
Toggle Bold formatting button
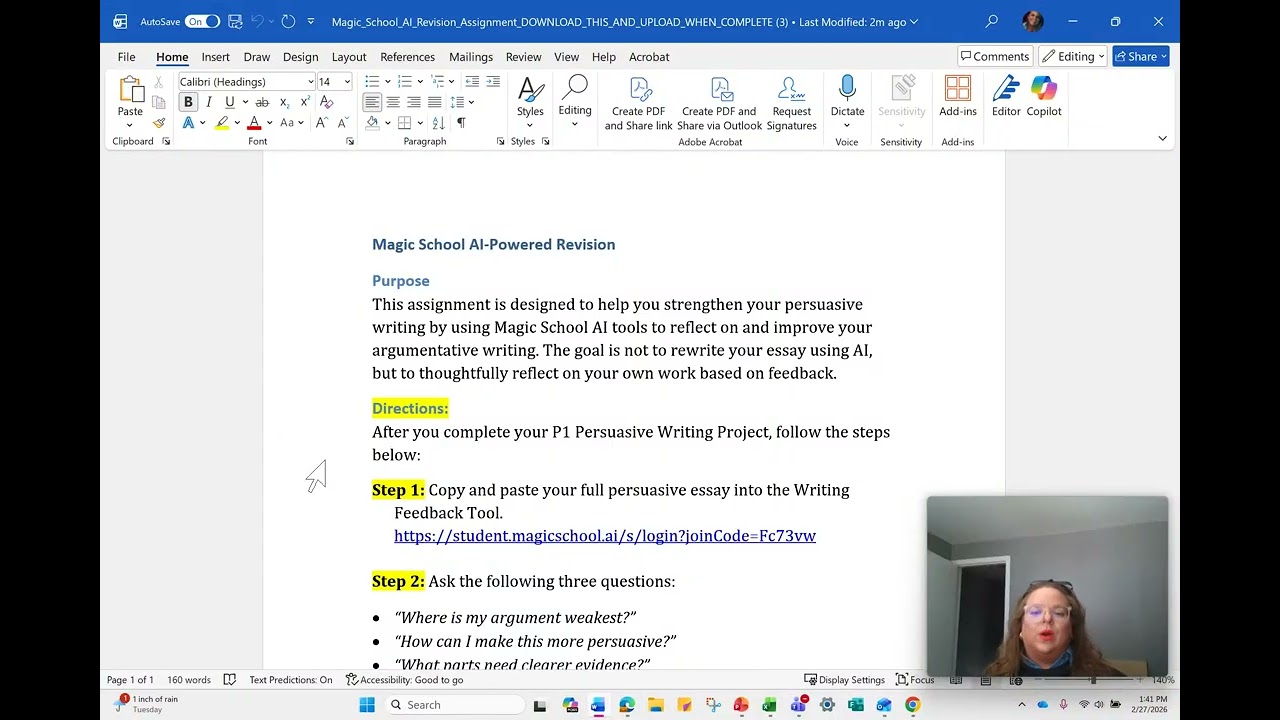point(188,102)
